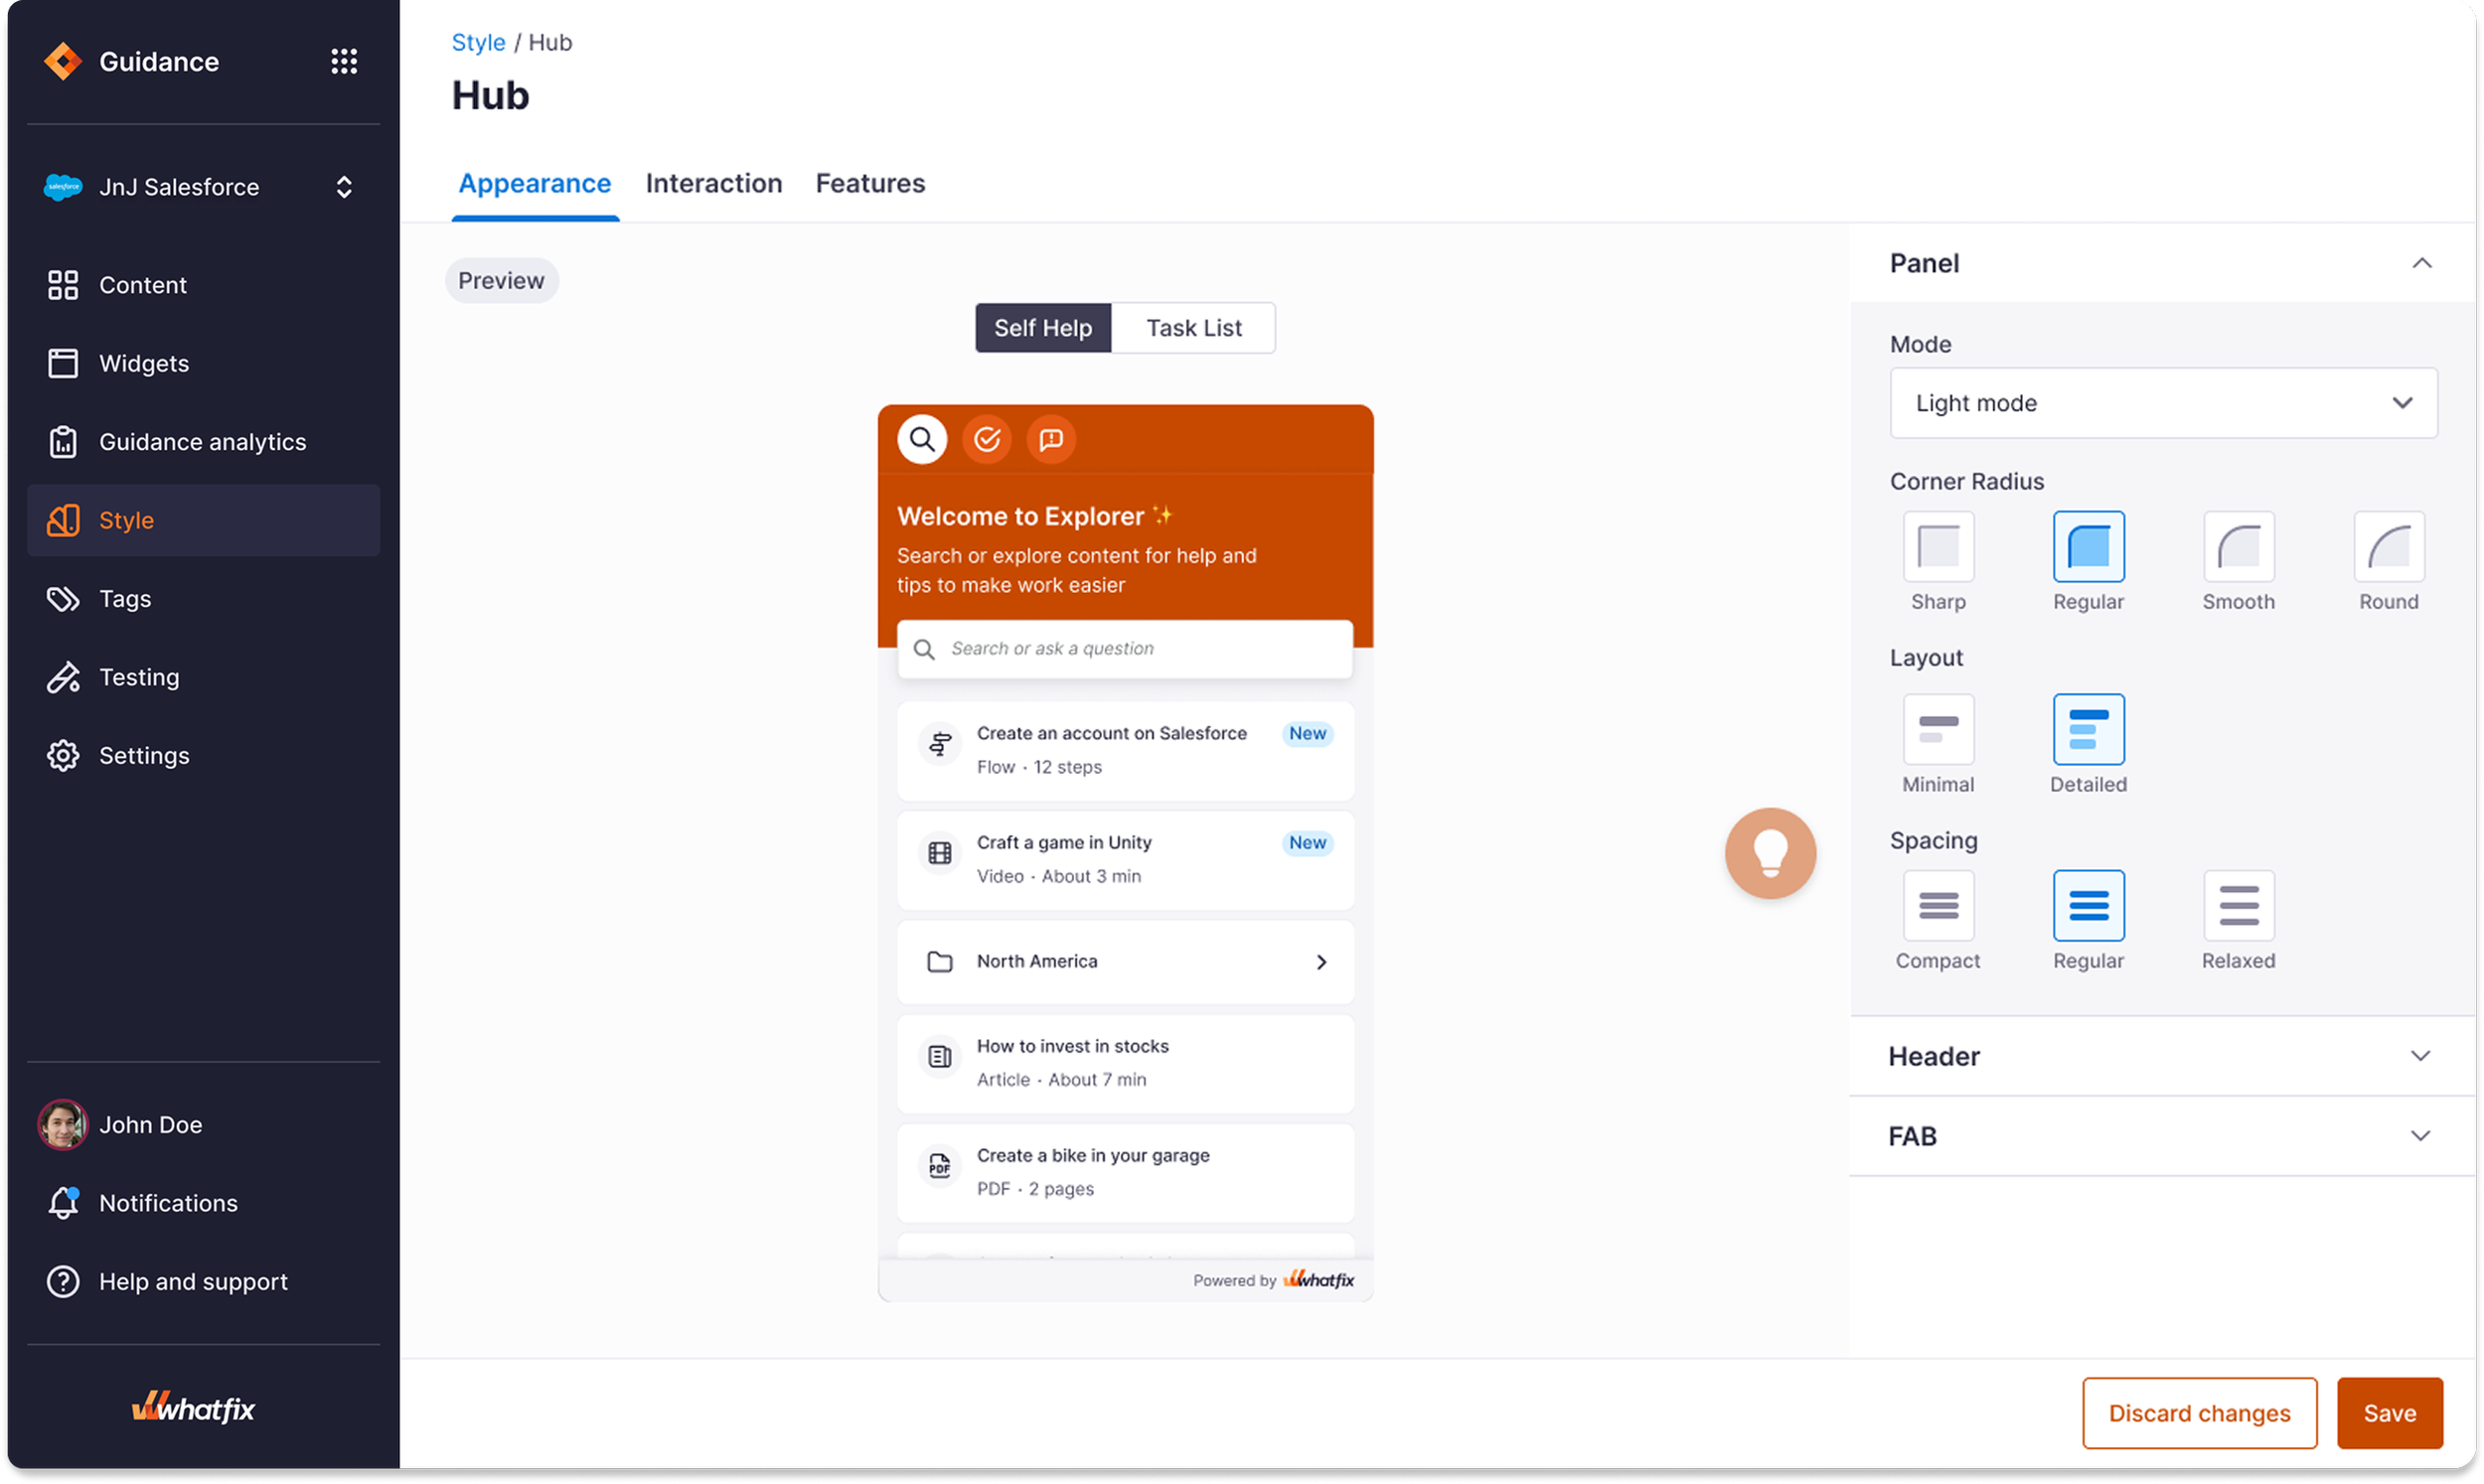The image size is (2484, 1484).
Task: Switch to the Interaction tab
Action: pyautogui.click(x=713, y=183)
